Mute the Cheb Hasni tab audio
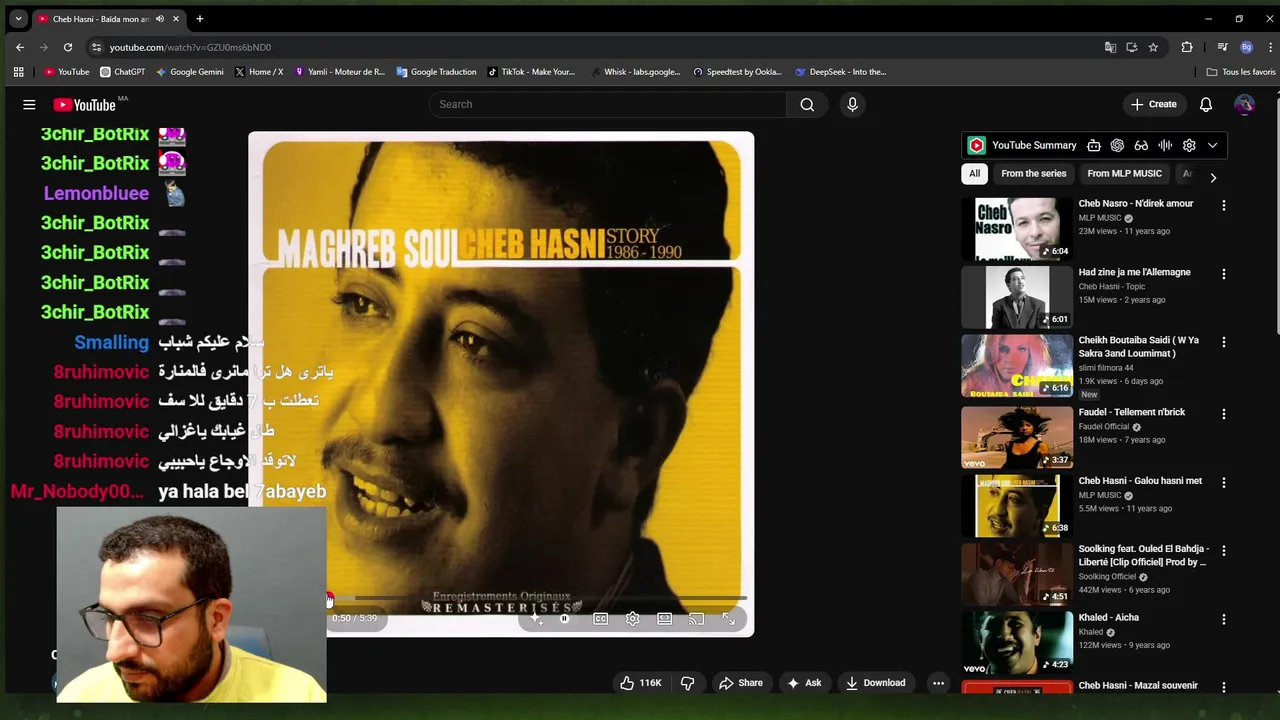 [159, 19]
